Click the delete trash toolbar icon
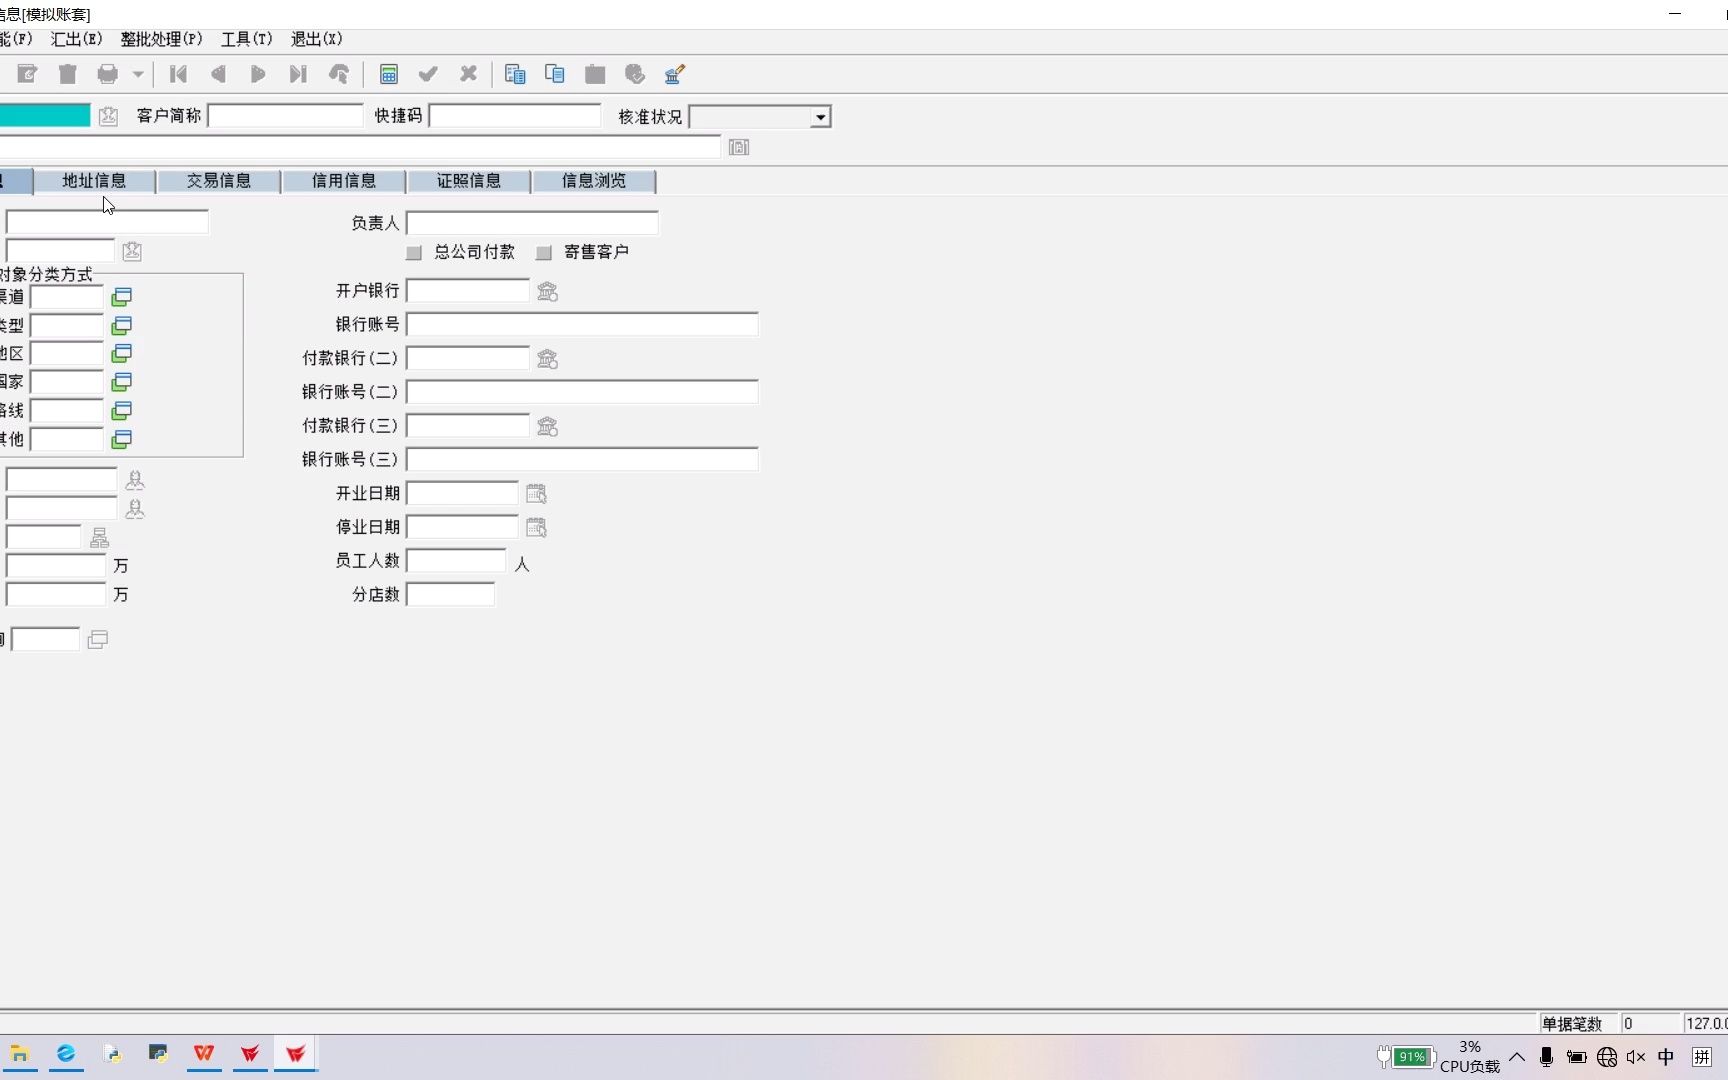 click(x=68, y=74)
